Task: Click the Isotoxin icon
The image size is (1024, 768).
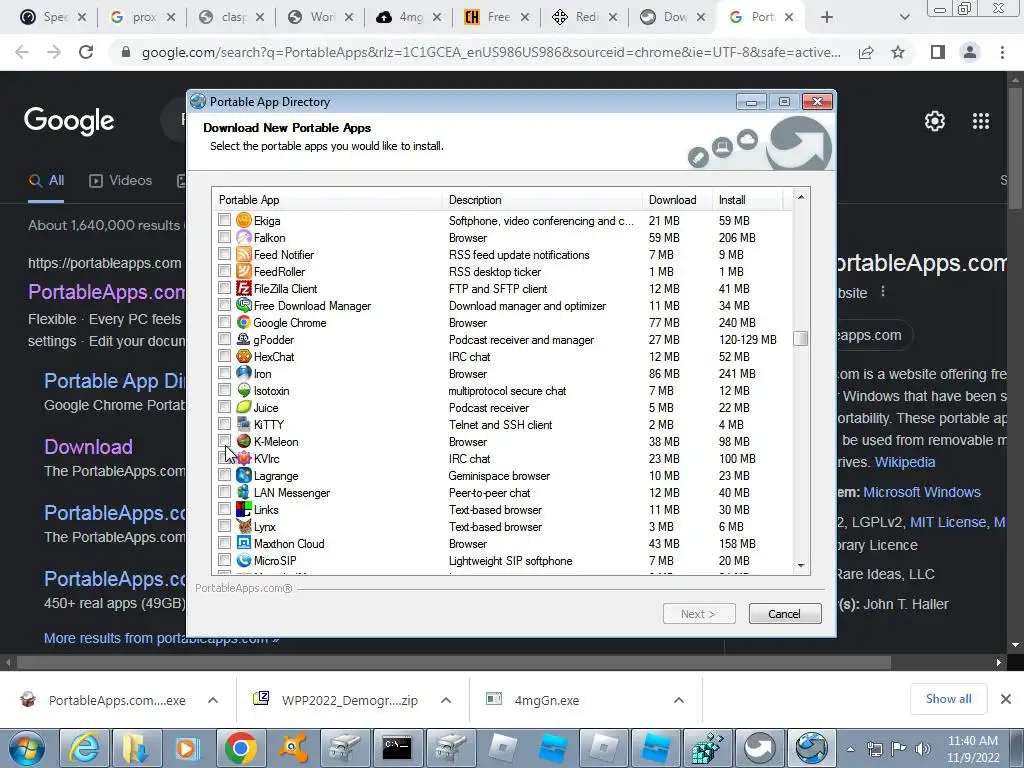Action: pyautogui.click(x=244, y=391)
